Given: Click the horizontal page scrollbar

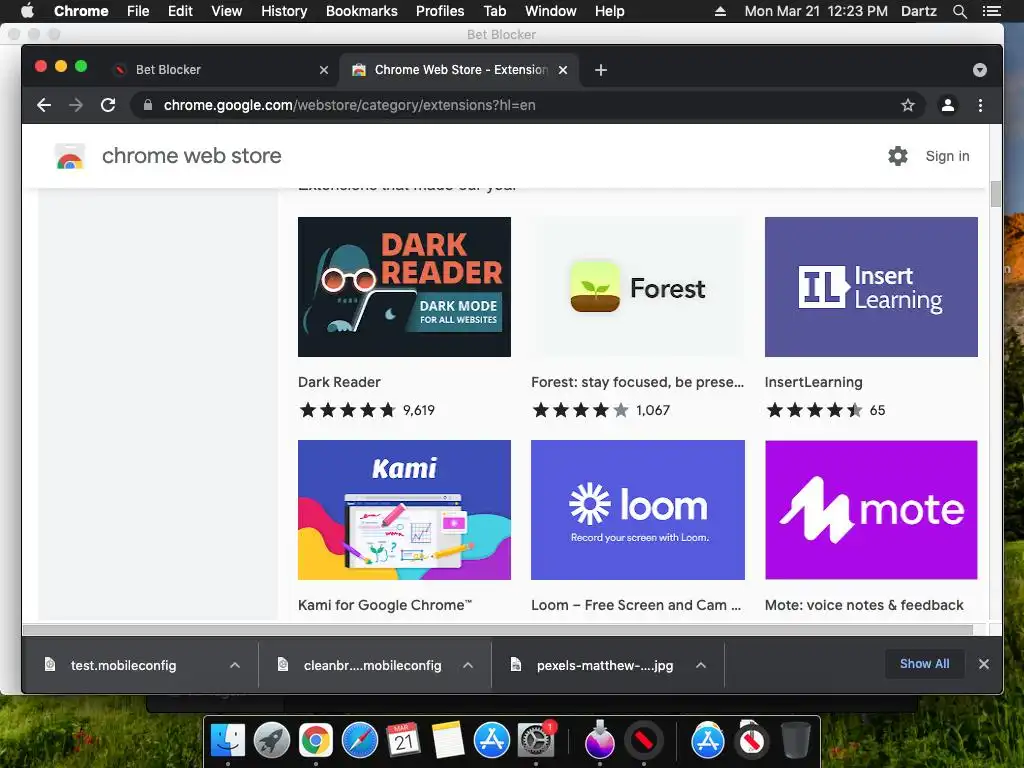Looking at the screenshot, I should coord(498,630).
